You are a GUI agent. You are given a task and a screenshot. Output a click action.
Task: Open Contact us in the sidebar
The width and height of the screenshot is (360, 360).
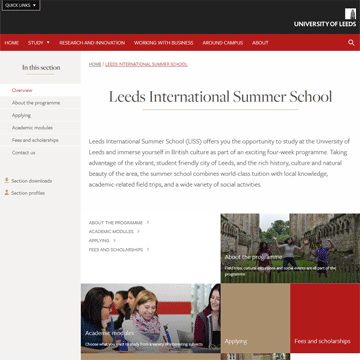click(x=40, y=152)
